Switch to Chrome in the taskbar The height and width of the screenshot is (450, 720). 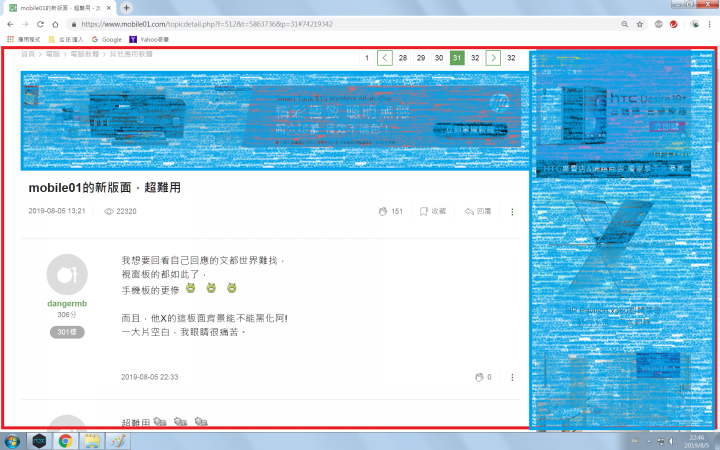point(66,441)
